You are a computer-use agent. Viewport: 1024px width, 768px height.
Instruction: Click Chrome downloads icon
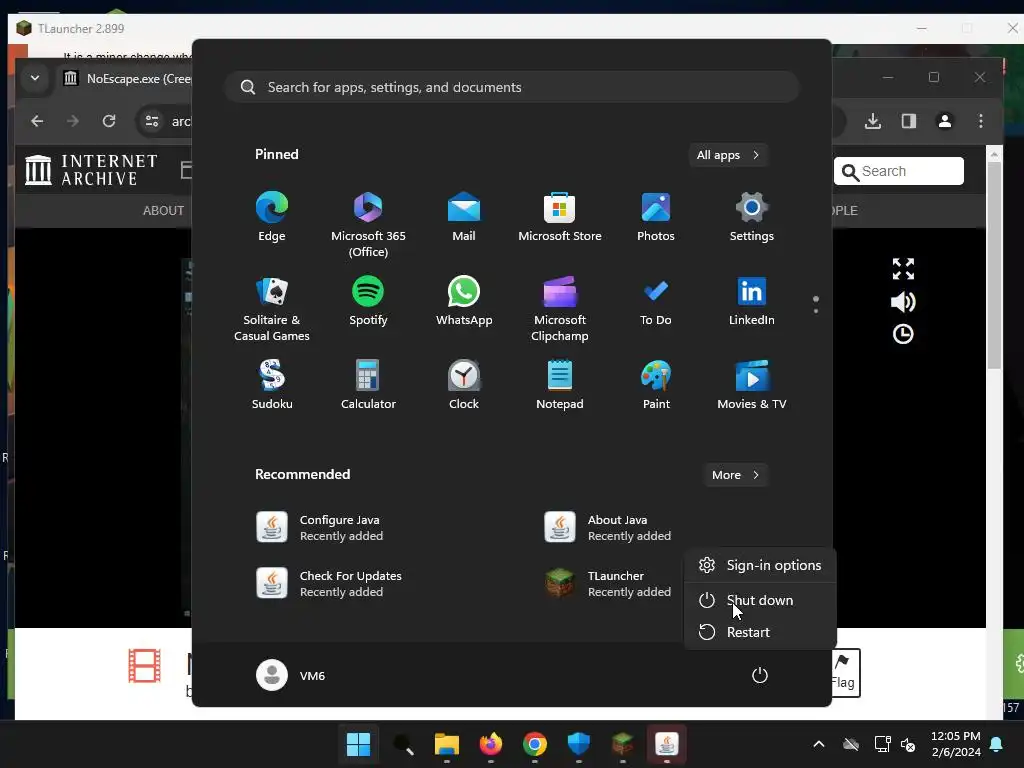point(872,121)
